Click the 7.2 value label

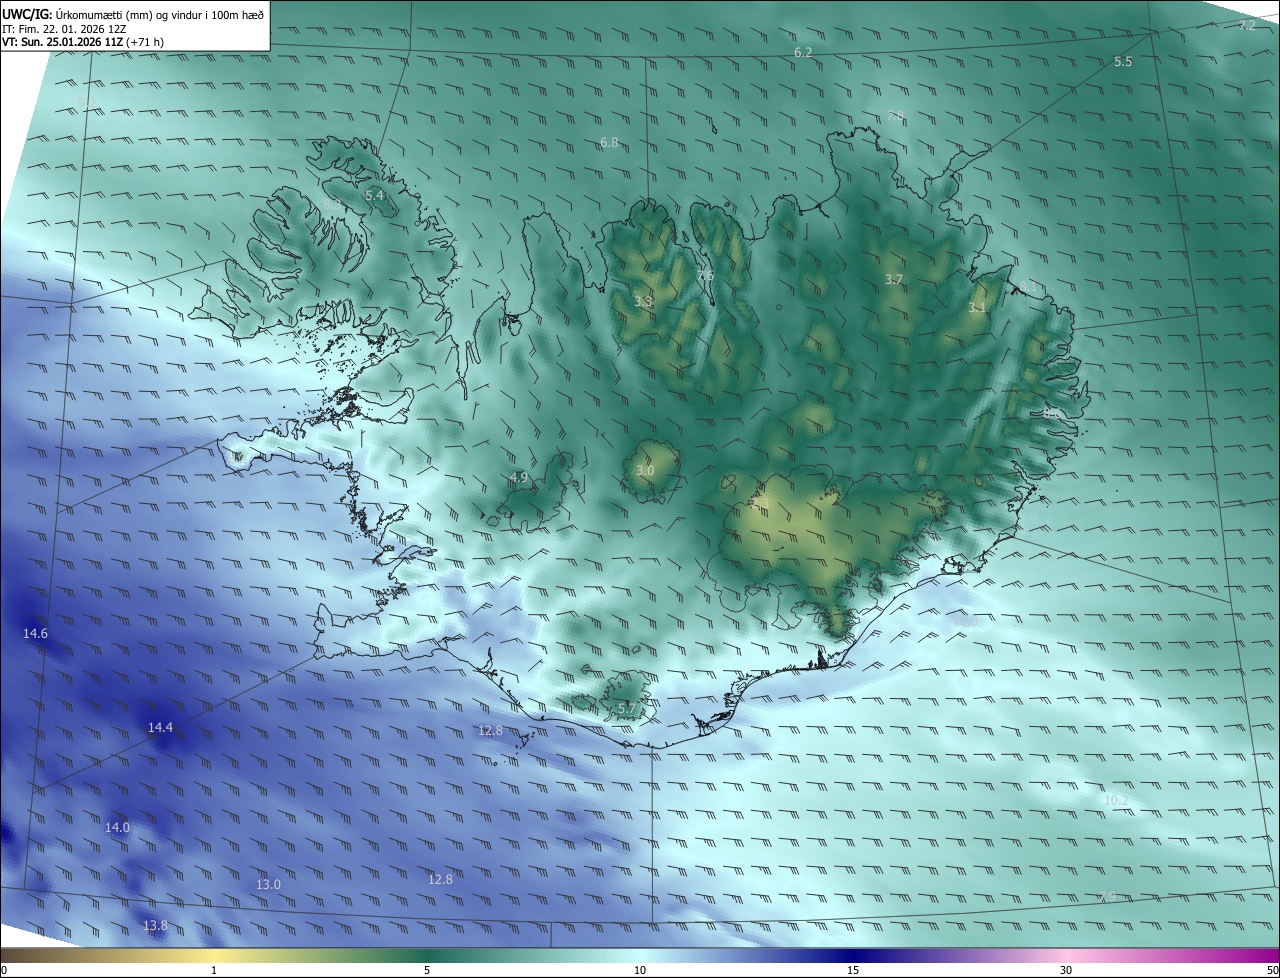pos(1247,25)
